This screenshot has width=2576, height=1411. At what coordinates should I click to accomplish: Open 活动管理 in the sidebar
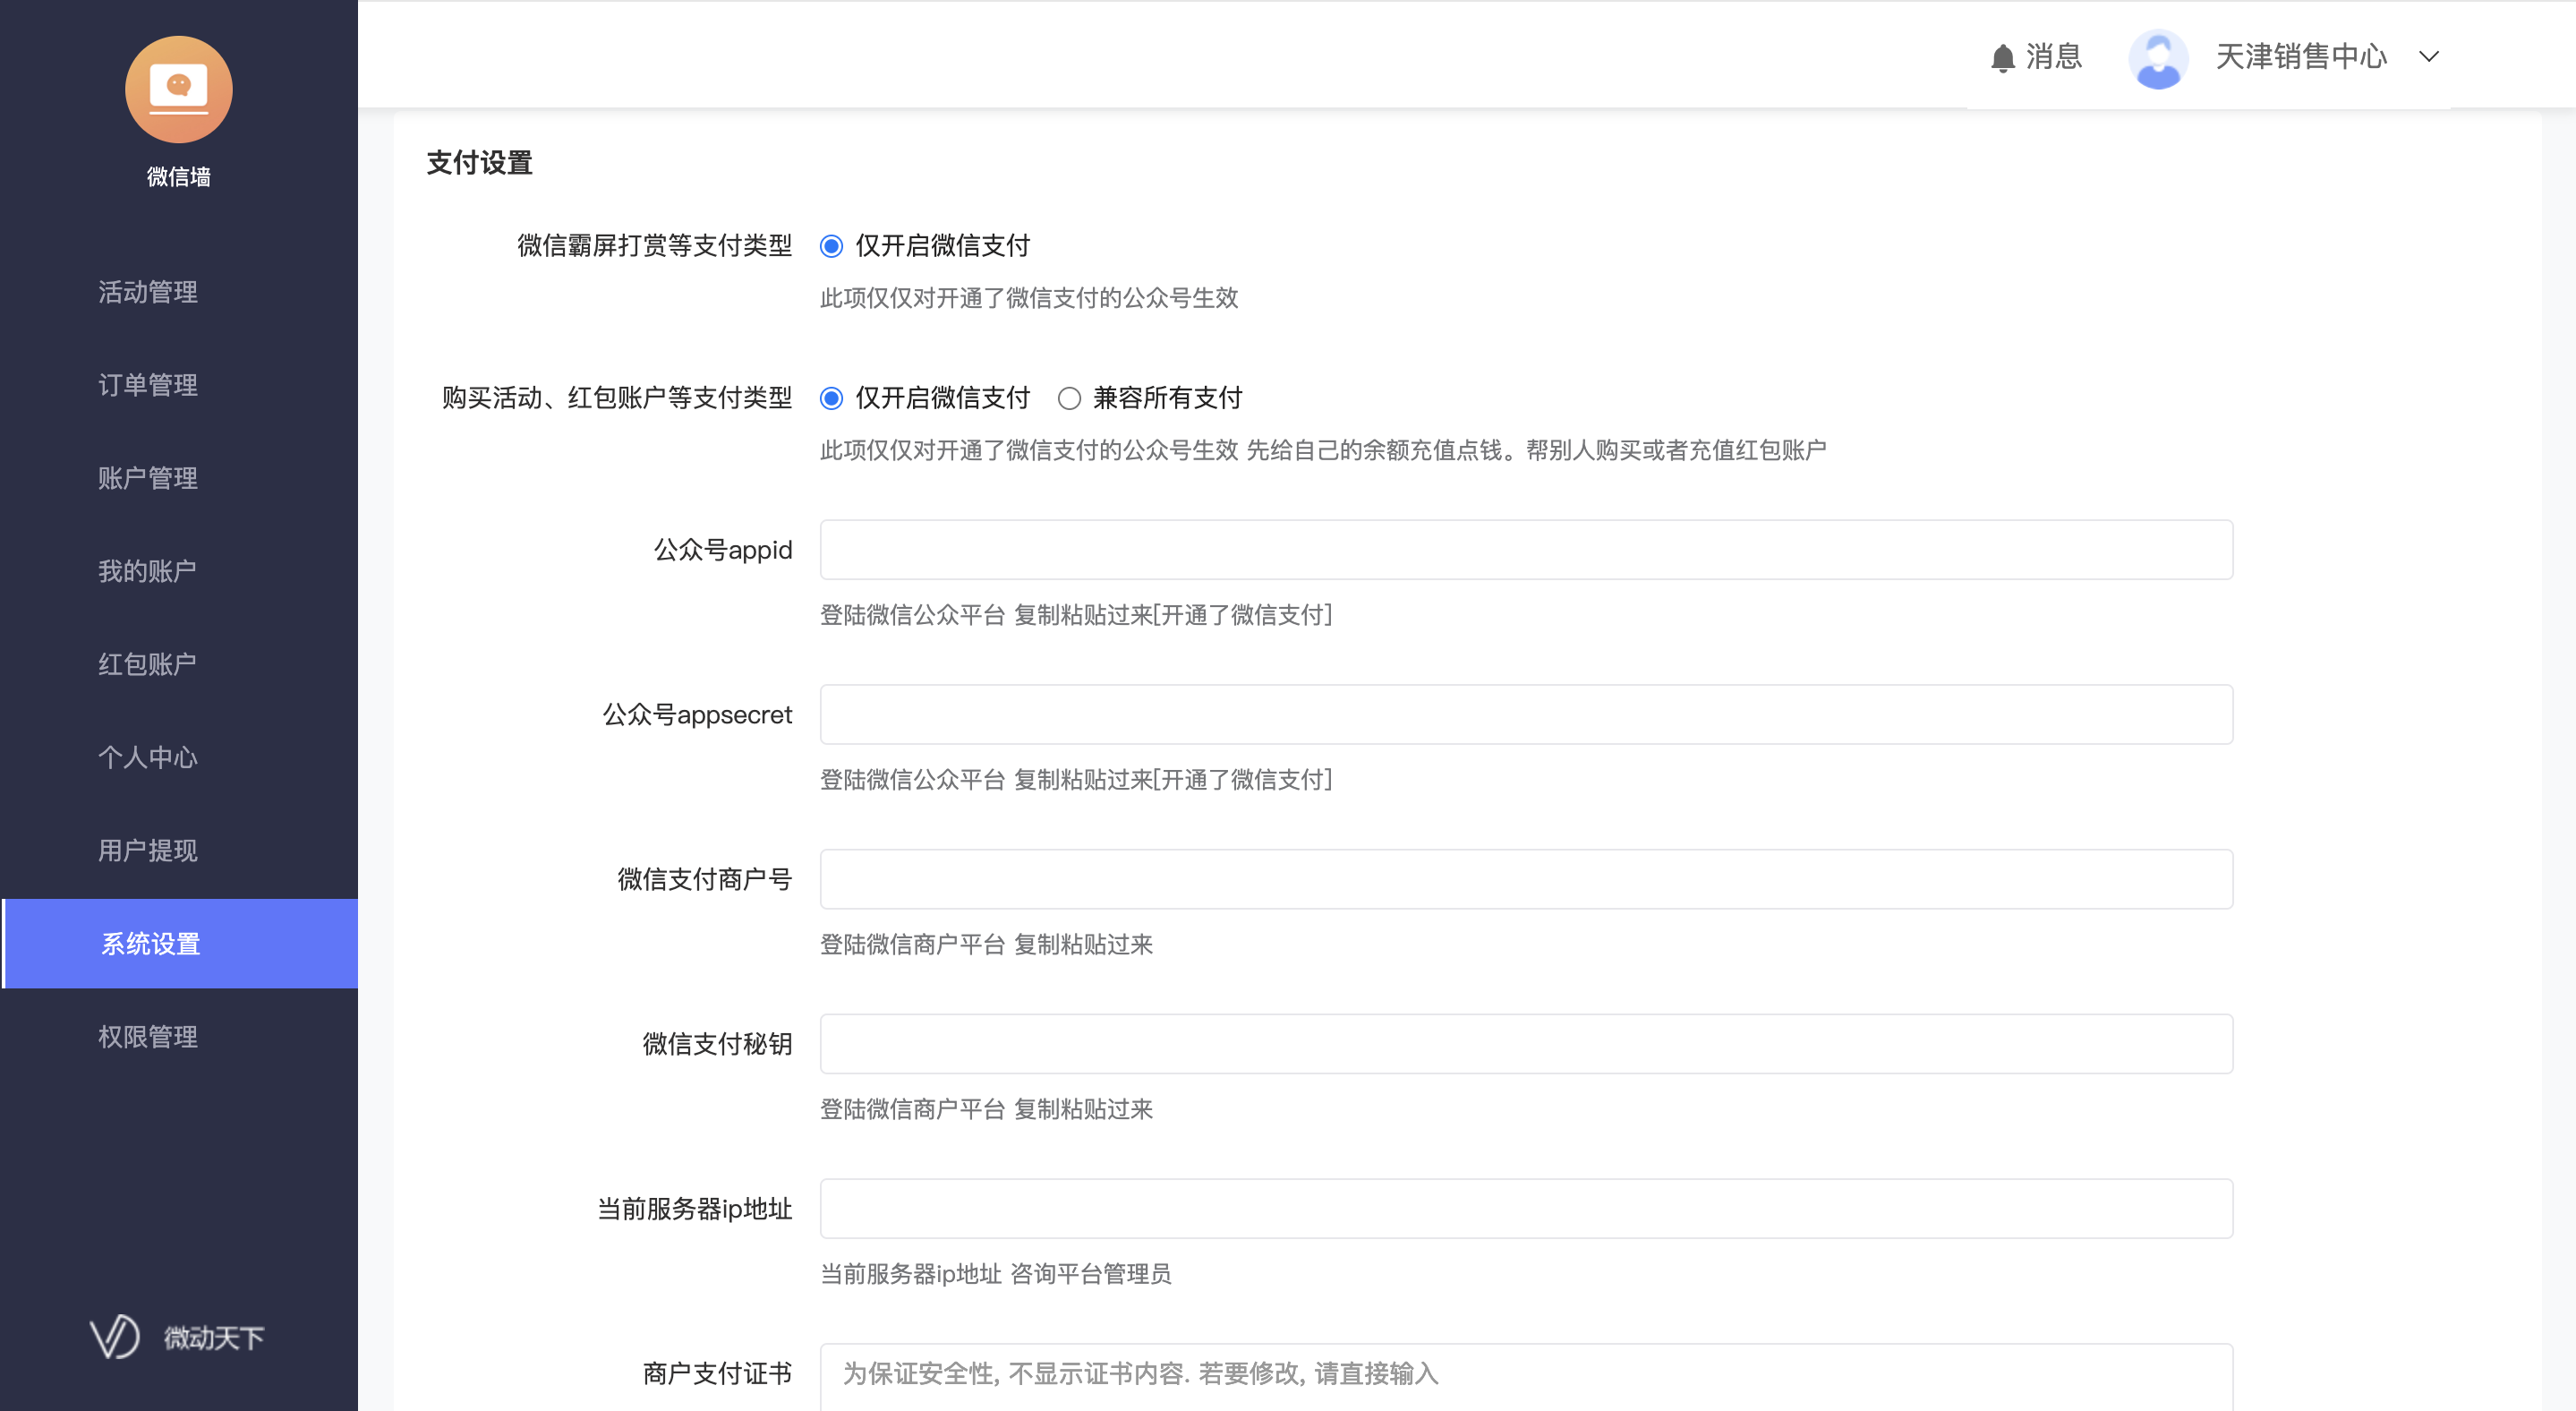click(148, 292)
